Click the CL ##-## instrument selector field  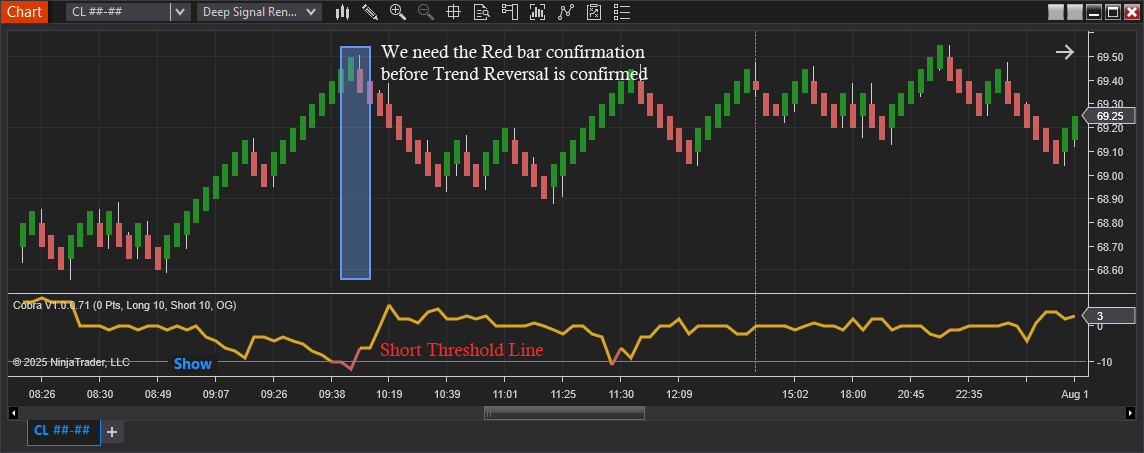[118, 12]
